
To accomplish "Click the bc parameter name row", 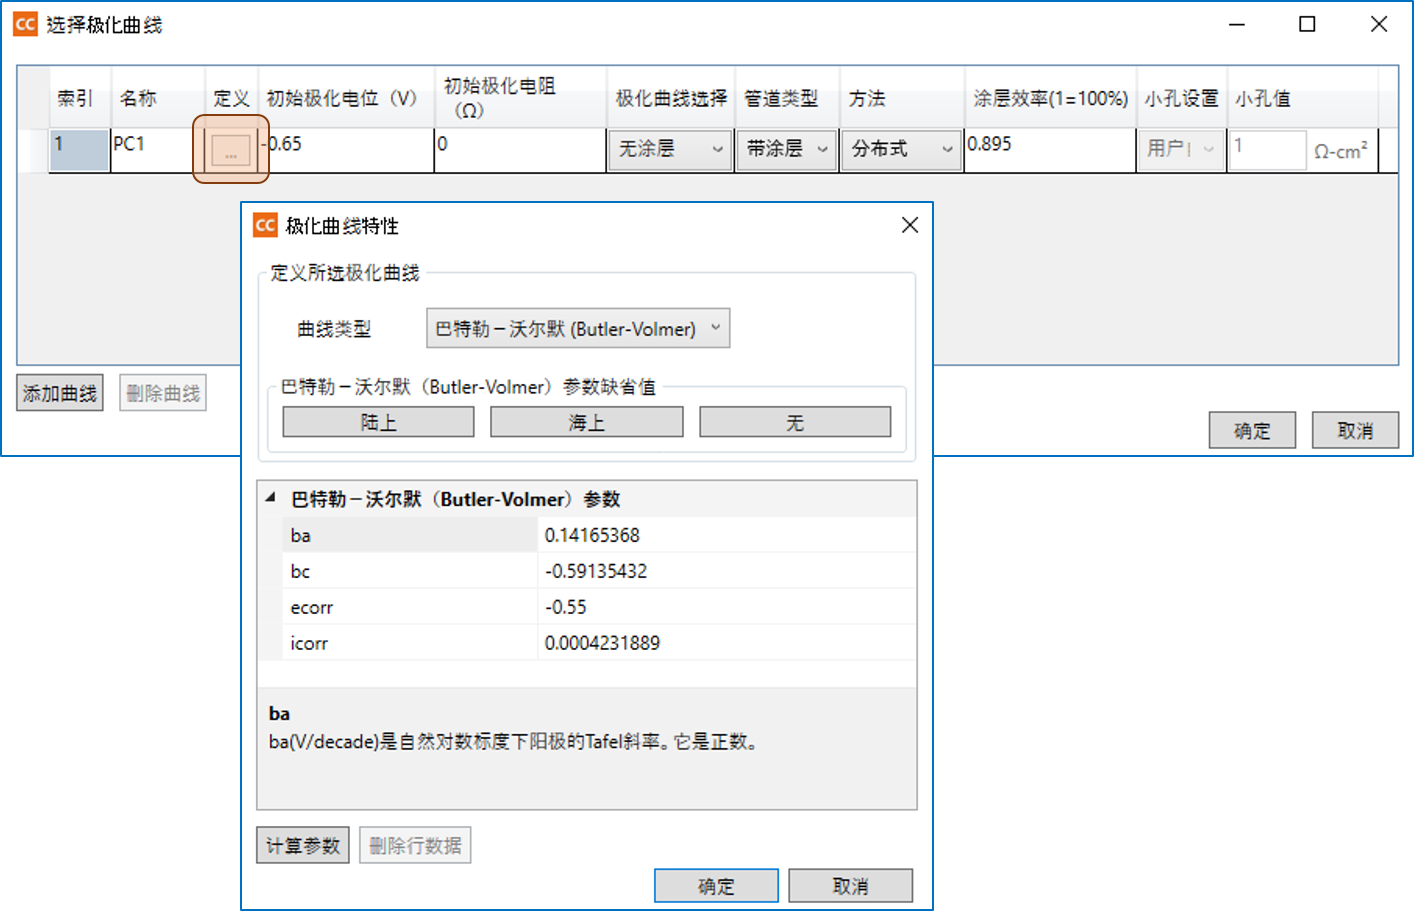I will (410, 571).
